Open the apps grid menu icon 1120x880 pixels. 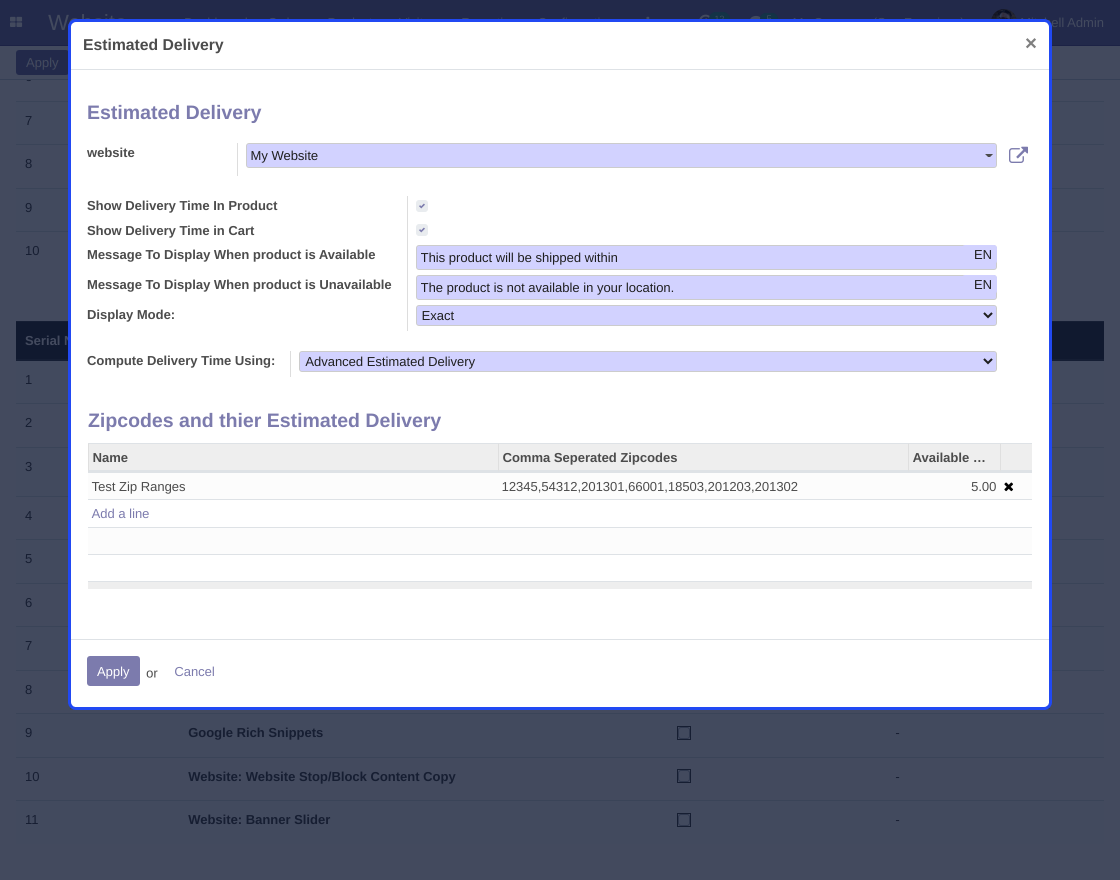16,22
